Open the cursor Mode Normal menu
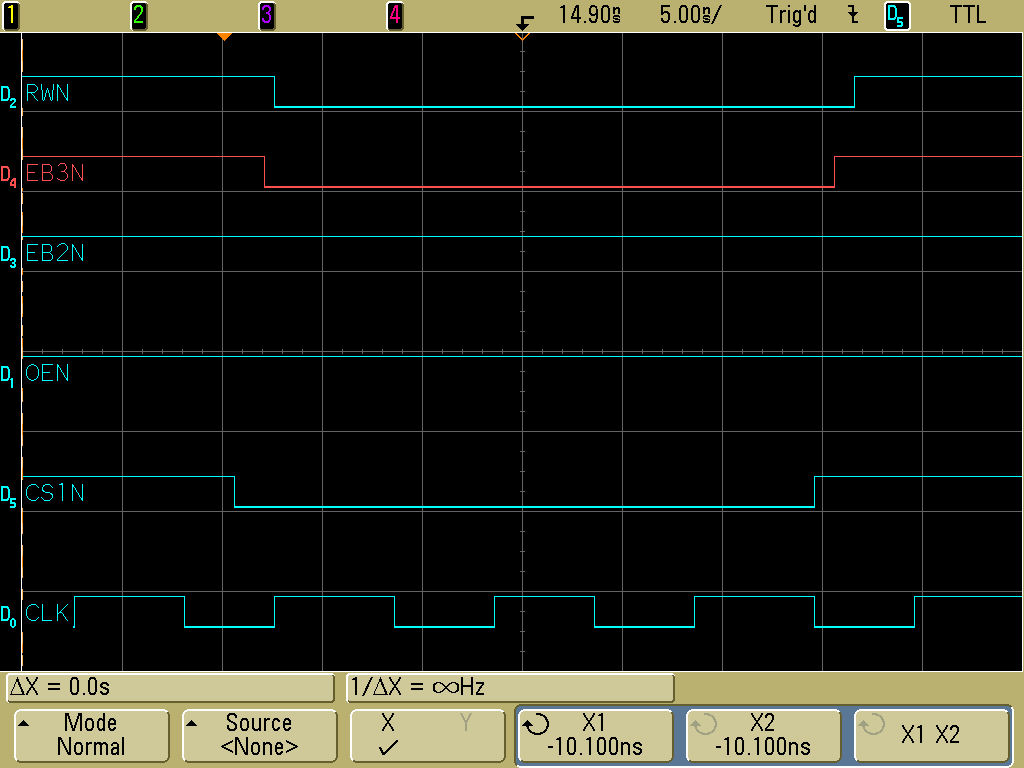 click(90, 735)
